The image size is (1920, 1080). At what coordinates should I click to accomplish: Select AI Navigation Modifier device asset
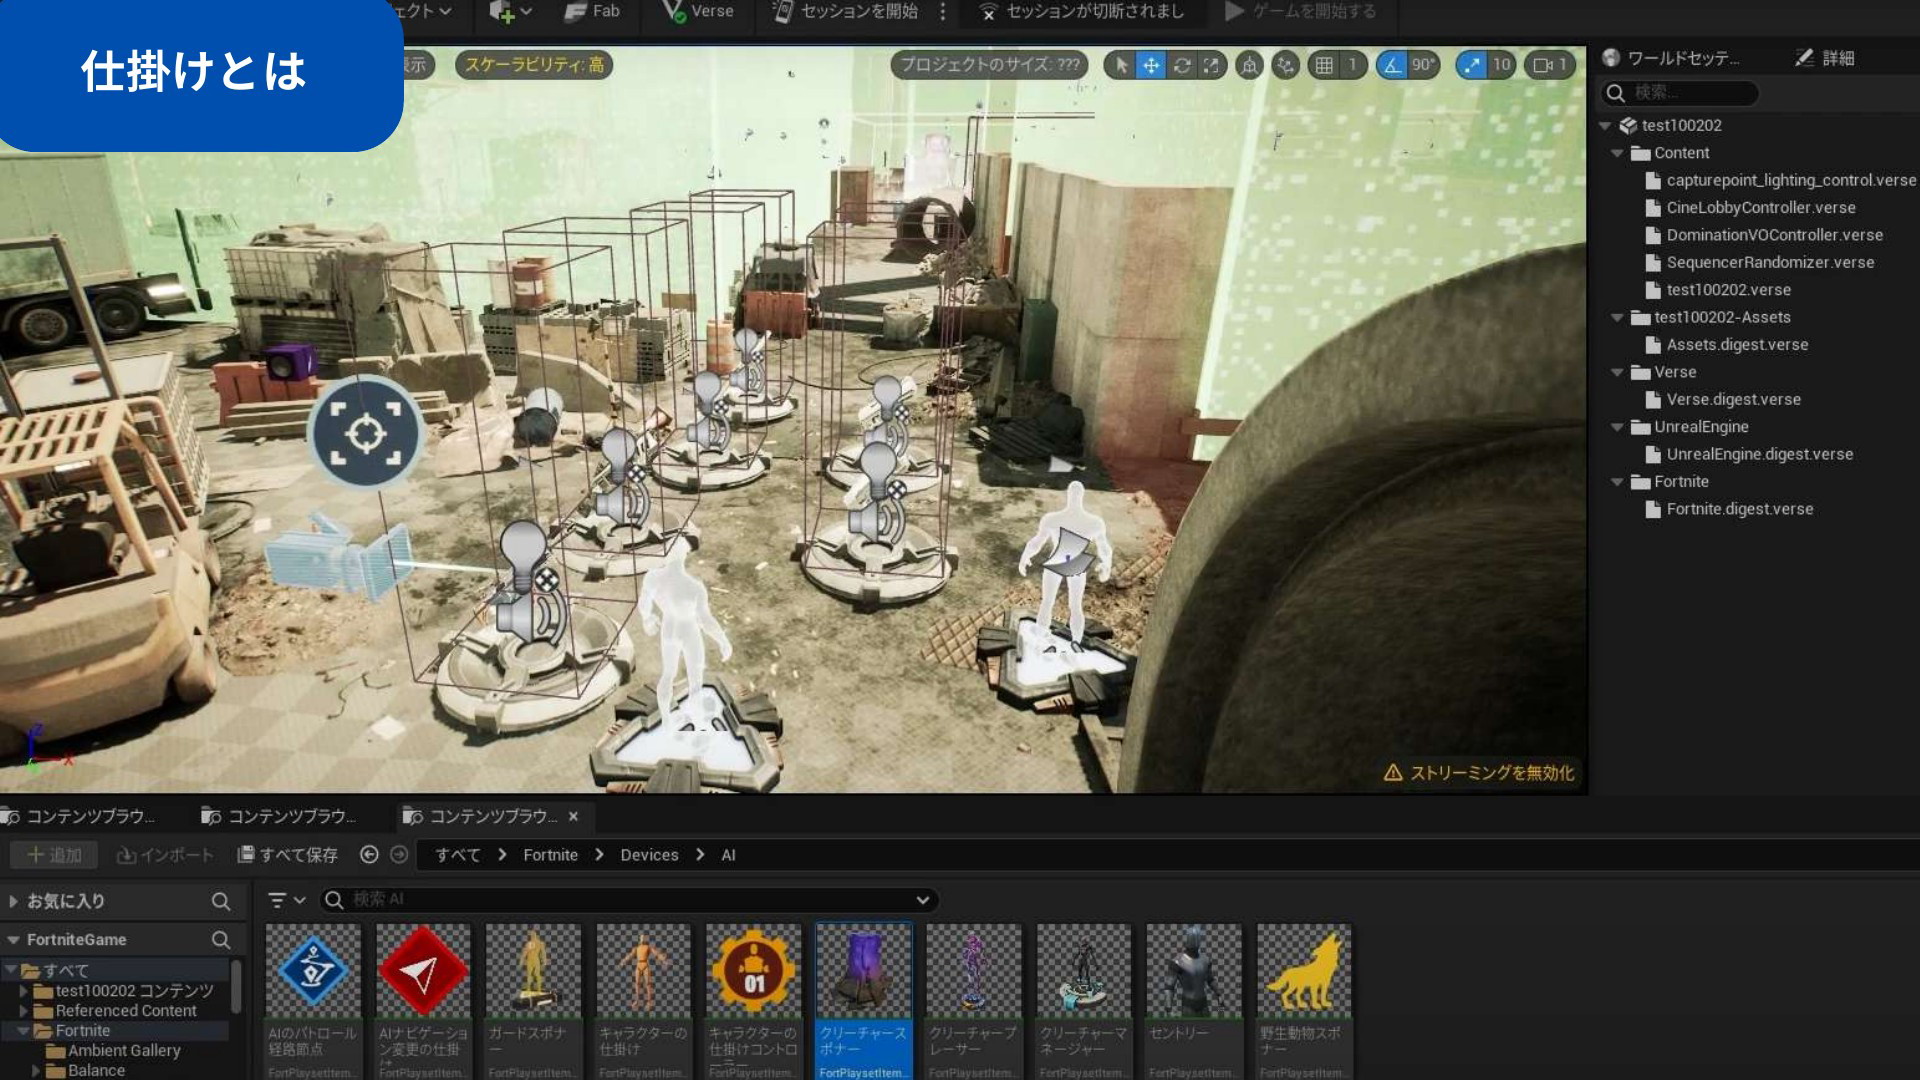423,1002
